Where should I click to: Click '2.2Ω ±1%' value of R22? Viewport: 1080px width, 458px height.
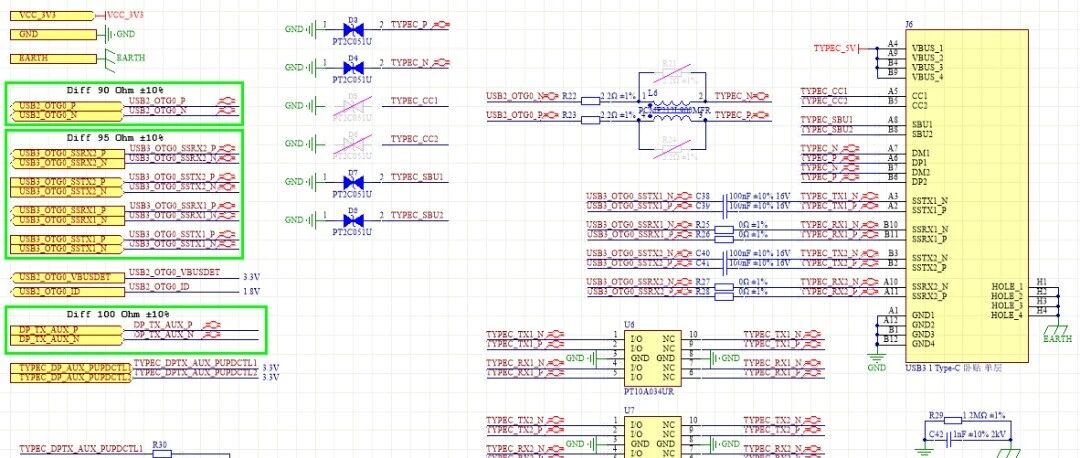(x=619, y=96)
